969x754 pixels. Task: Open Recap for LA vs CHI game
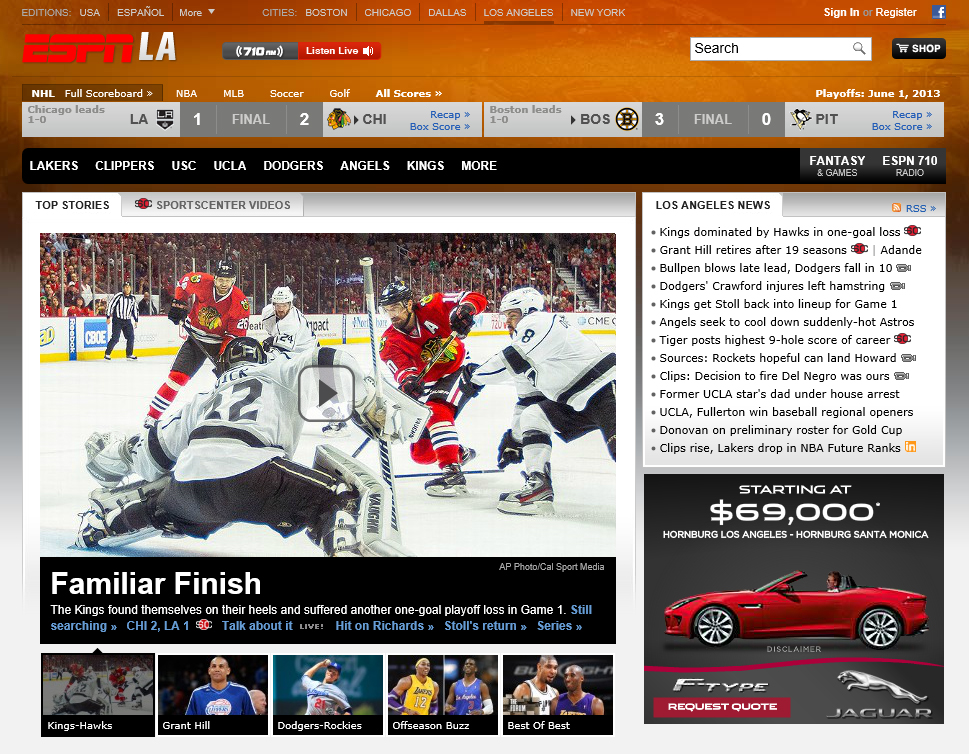(x=449, y=114)
